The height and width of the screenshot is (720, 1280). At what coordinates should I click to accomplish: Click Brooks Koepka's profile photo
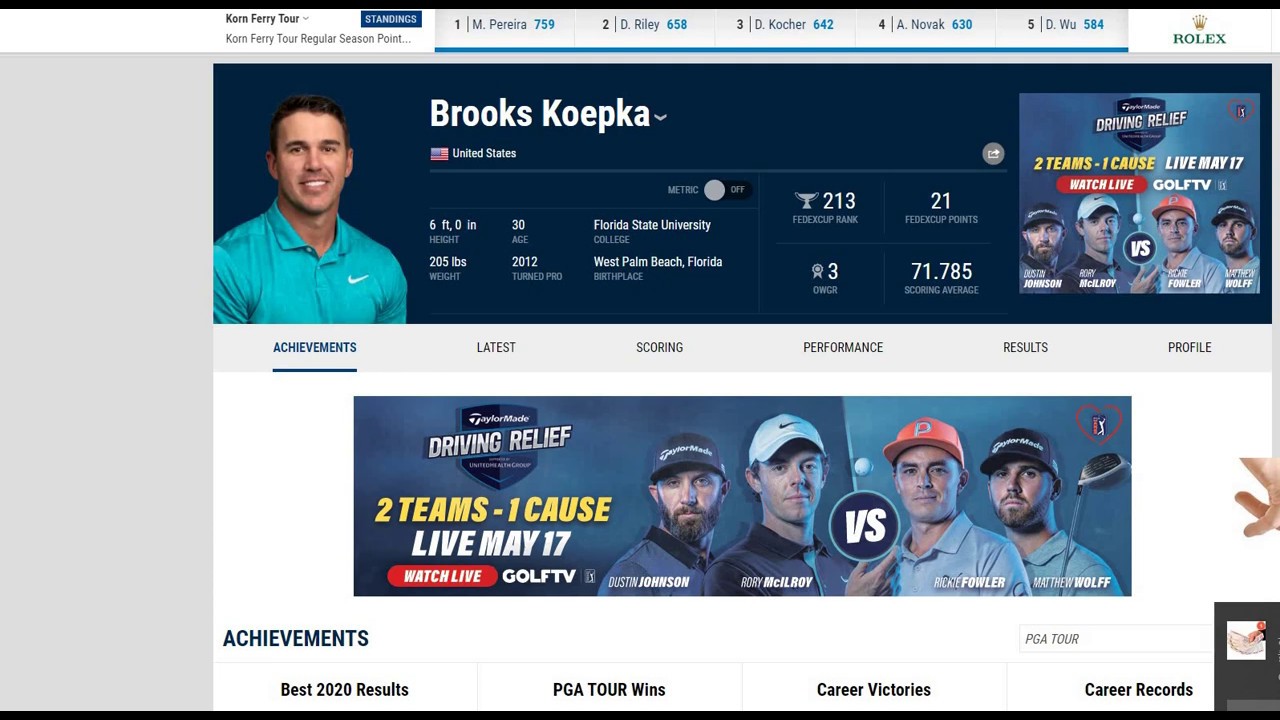310,208
